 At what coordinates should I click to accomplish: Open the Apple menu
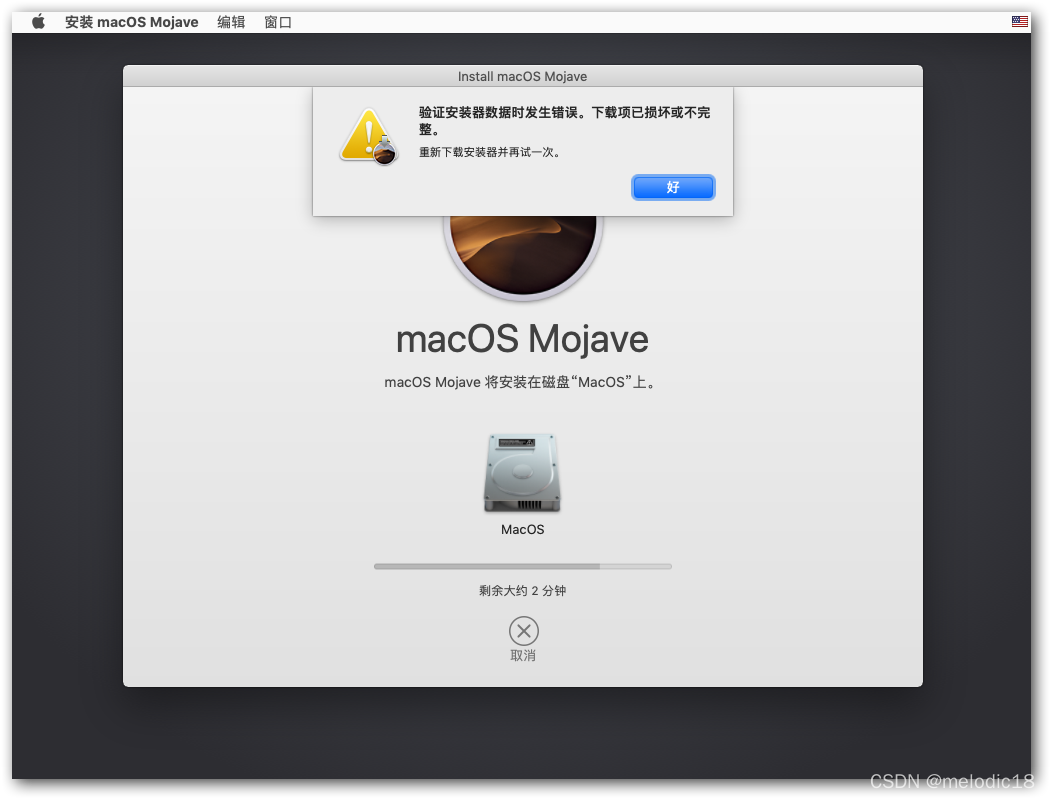coord(39,22)
